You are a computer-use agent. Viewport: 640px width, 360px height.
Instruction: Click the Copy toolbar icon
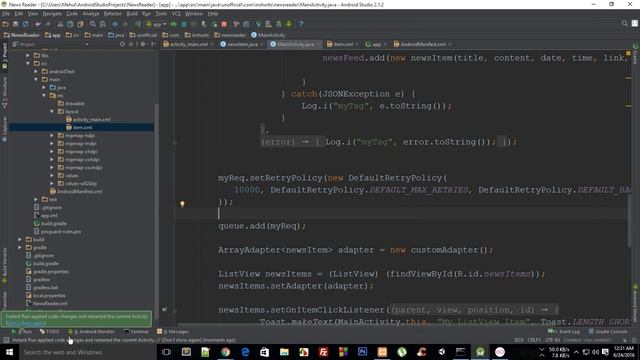pos(70,24)
